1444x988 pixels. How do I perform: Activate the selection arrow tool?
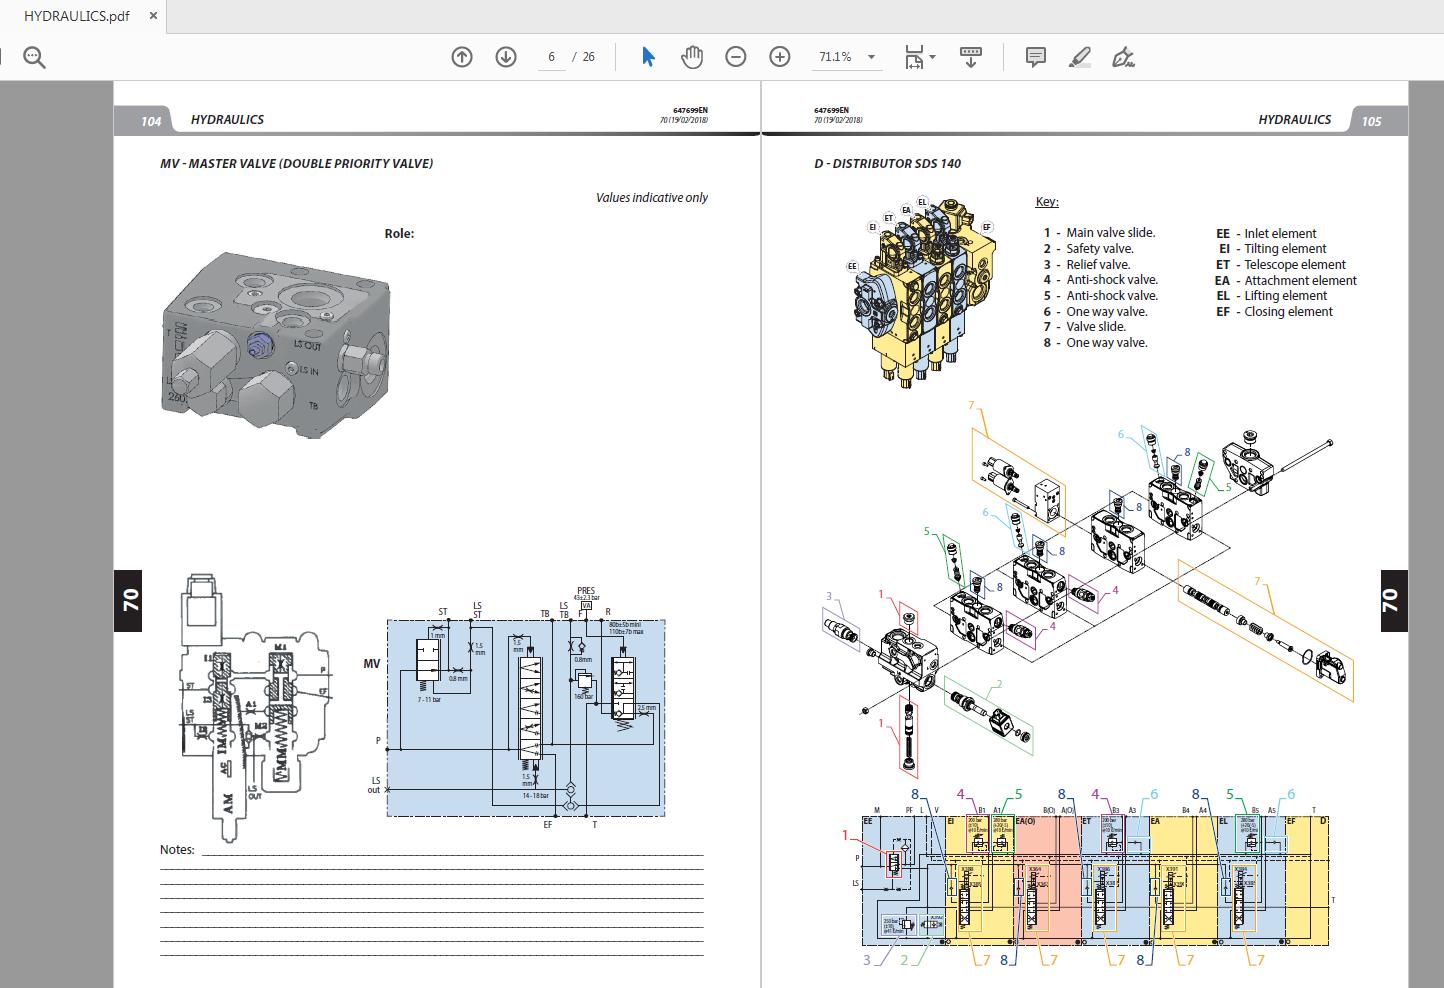pos(648,57)
